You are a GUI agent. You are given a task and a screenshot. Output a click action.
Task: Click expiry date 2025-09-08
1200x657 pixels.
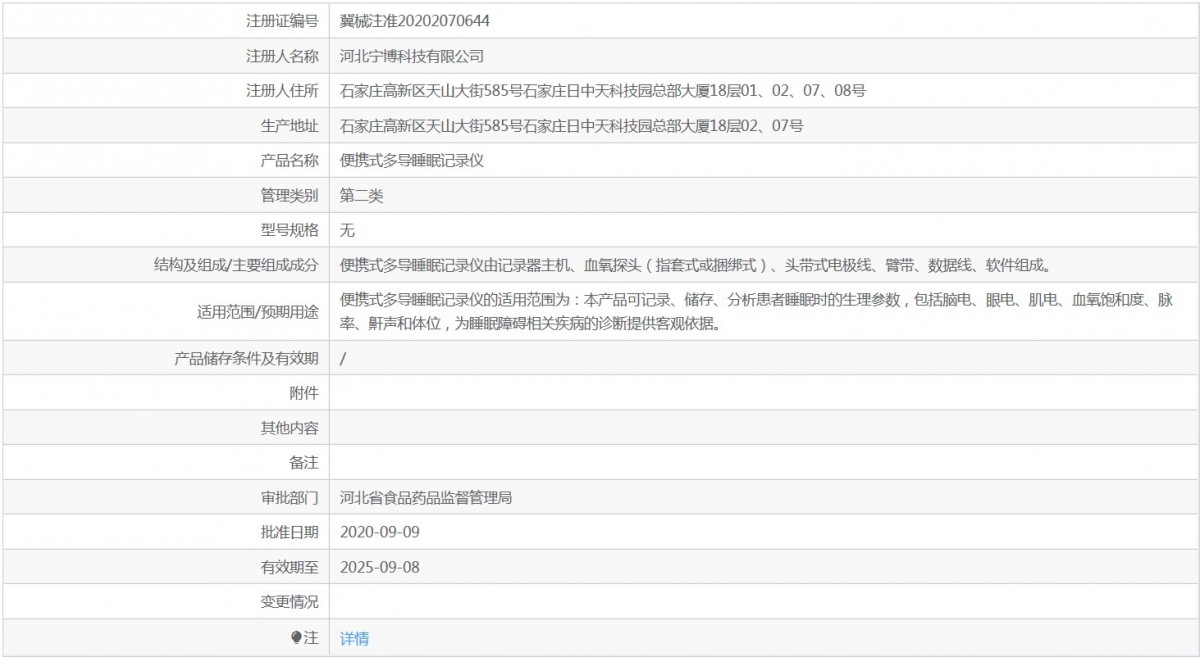click(x=380, y=567)
